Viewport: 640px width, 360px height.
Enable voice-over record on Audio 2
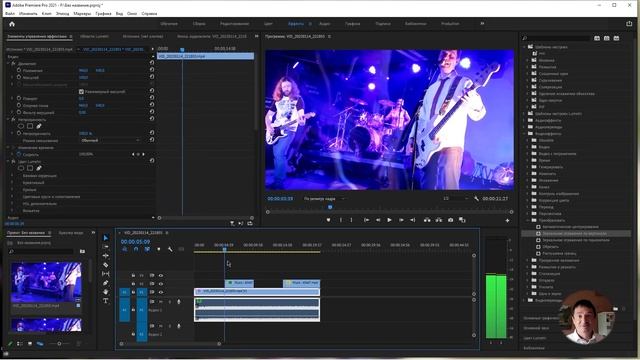click(179, 326)
